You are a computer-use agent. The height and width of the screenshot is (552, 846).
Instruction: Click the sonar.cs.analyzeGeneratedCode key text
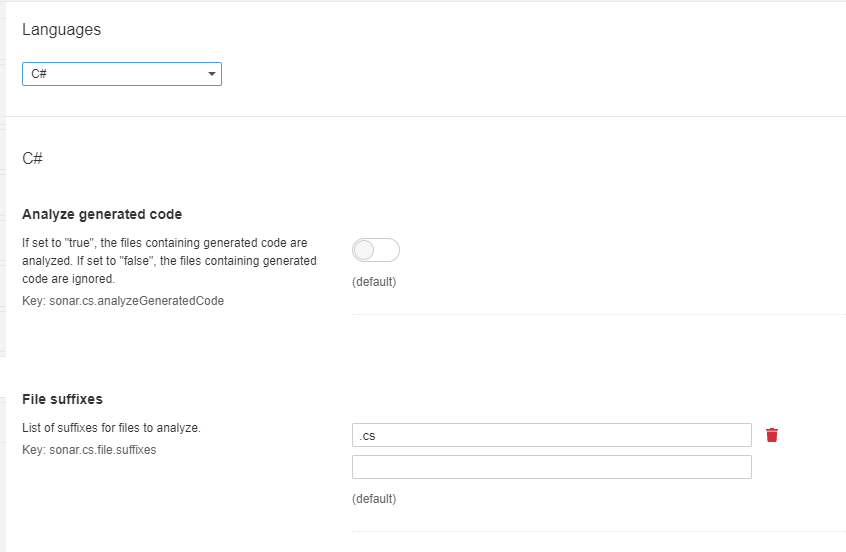point(123,300)
